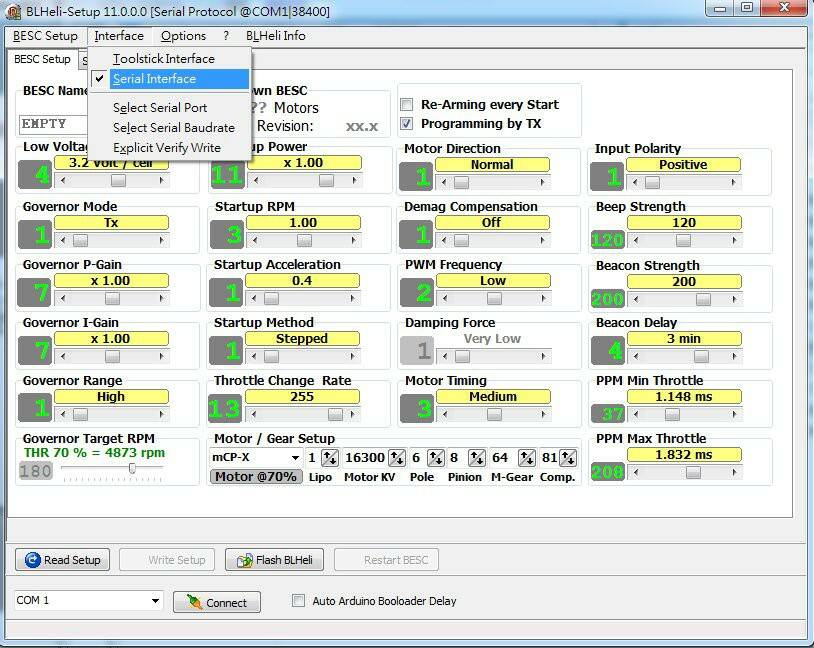
Task: Click the Restart BESC button
Action: coord(386,560)
